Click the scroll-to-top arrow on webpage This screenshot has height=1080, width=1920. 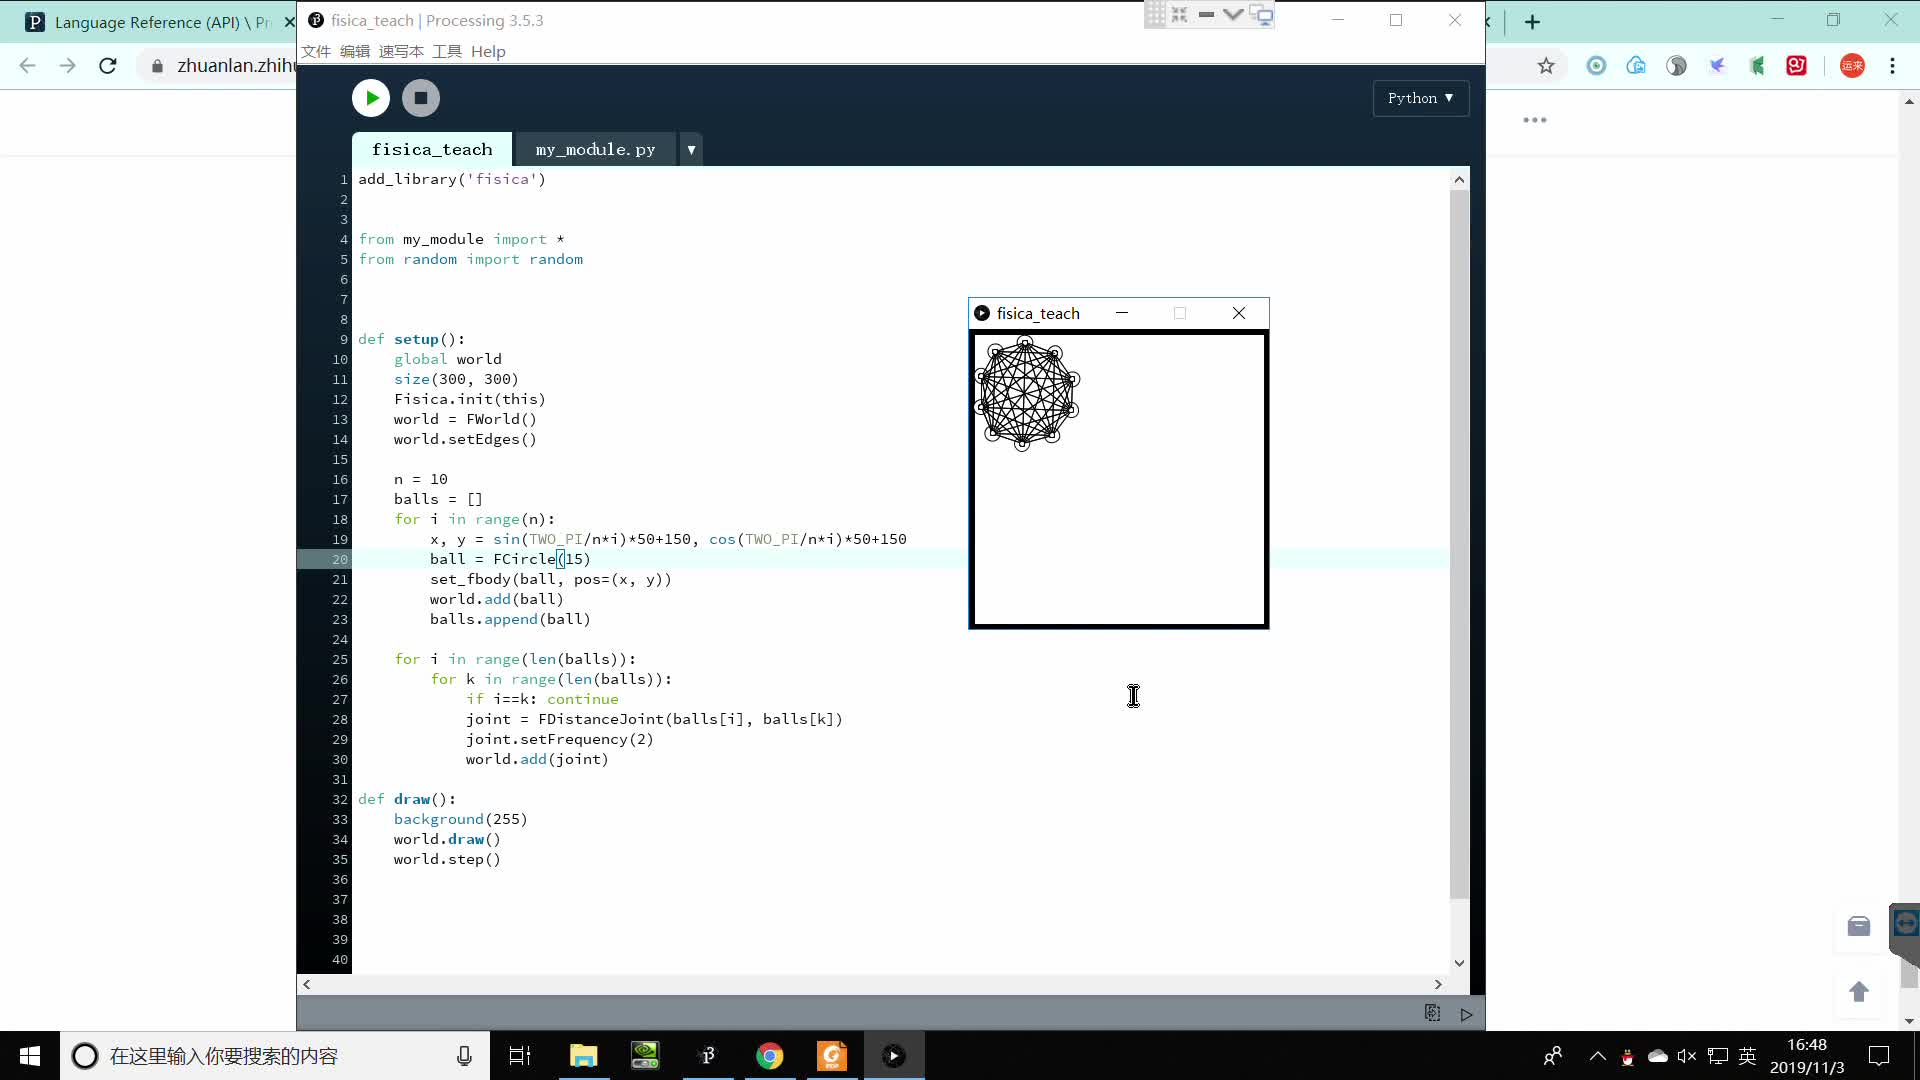tap(1859, 991)
